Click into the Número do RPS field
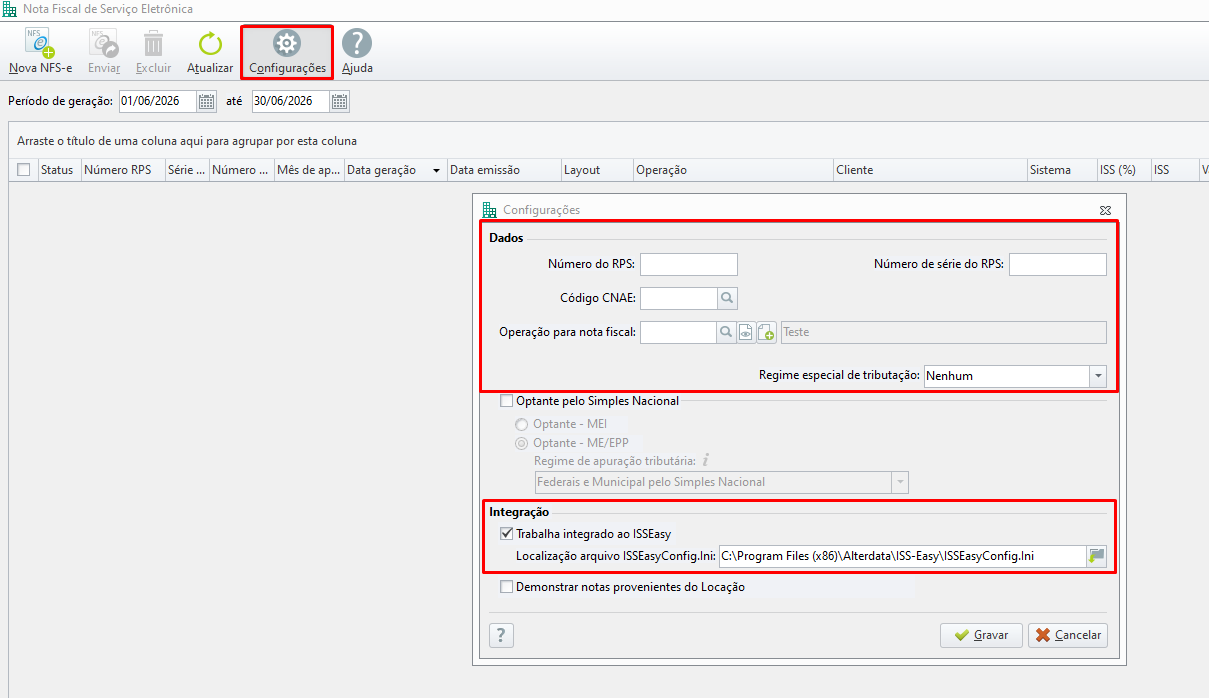Image resolution: width=1209 pixels, height=698 pixels. coord(689,264)
